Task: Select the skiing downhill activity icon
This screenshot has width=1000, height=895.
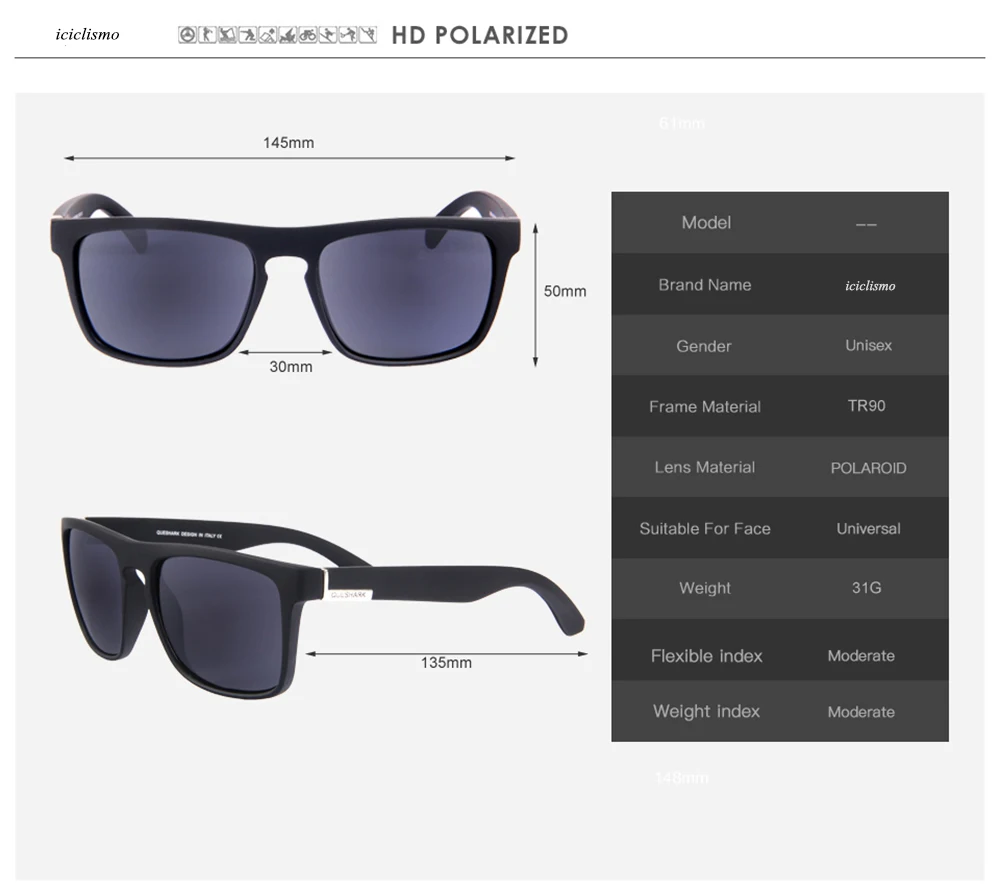Action: click(328, 34)
